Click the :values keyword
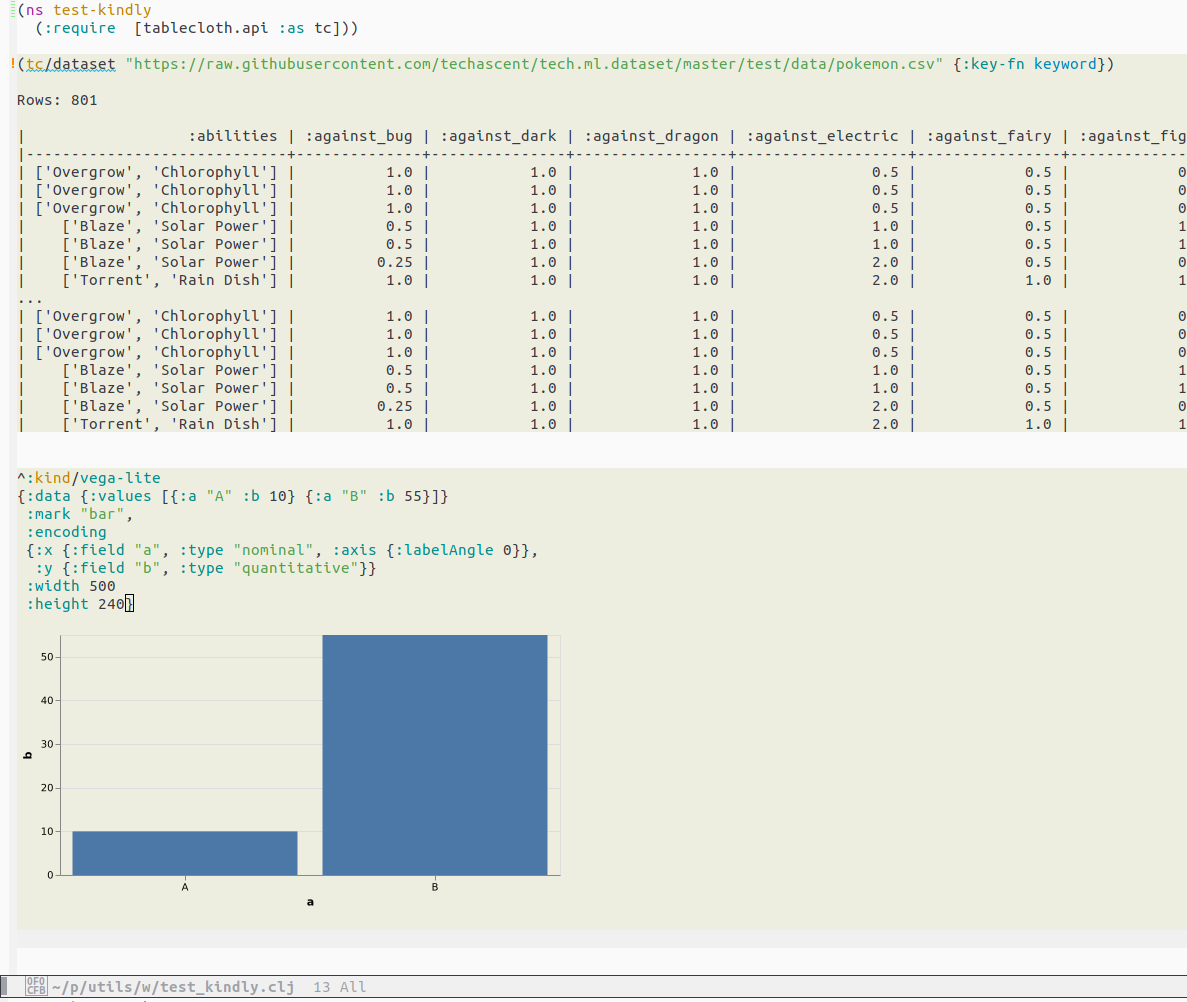1187x1002 pixels. 120,496
